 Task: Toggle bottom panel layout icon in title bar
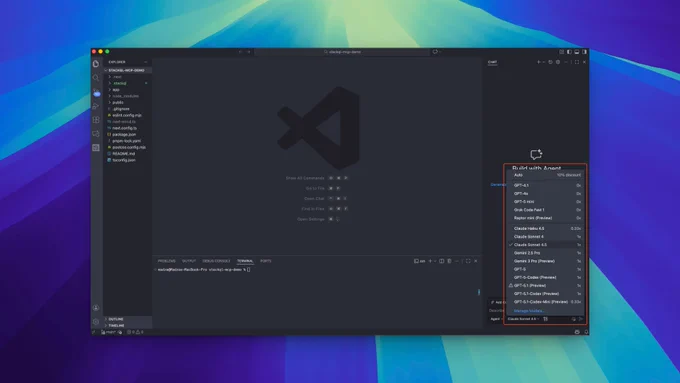[577, 52]
